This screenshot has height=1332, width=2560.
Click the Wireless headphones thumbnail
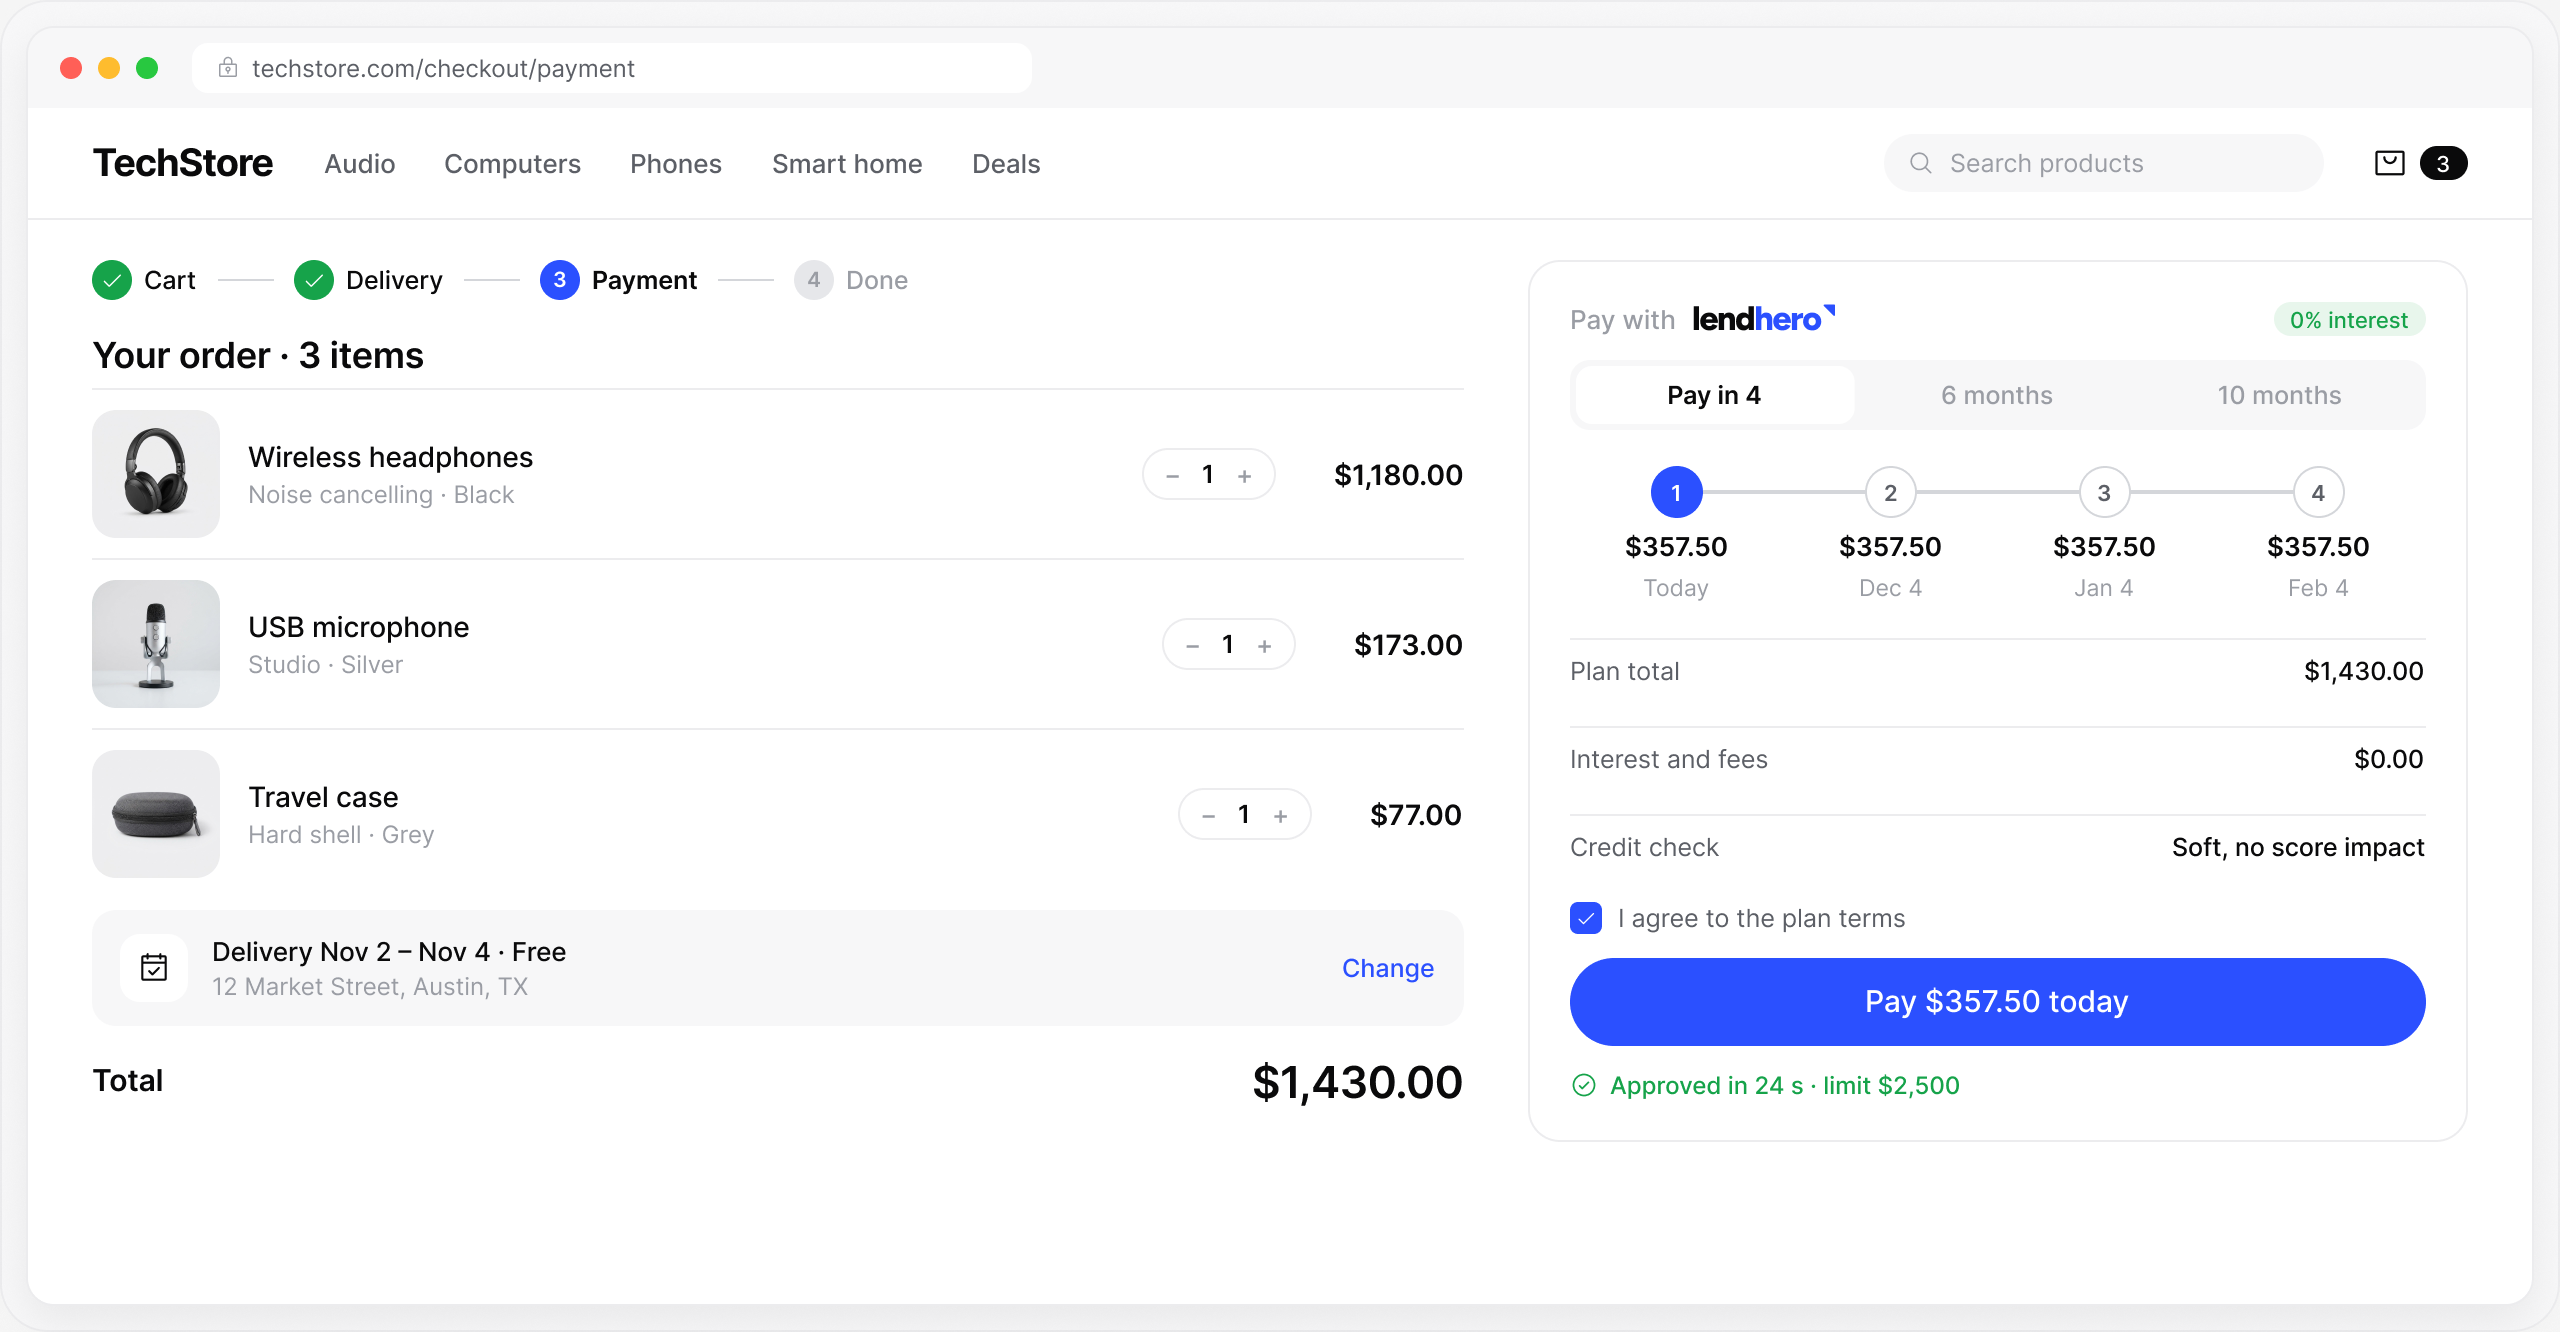click(156, 474)
